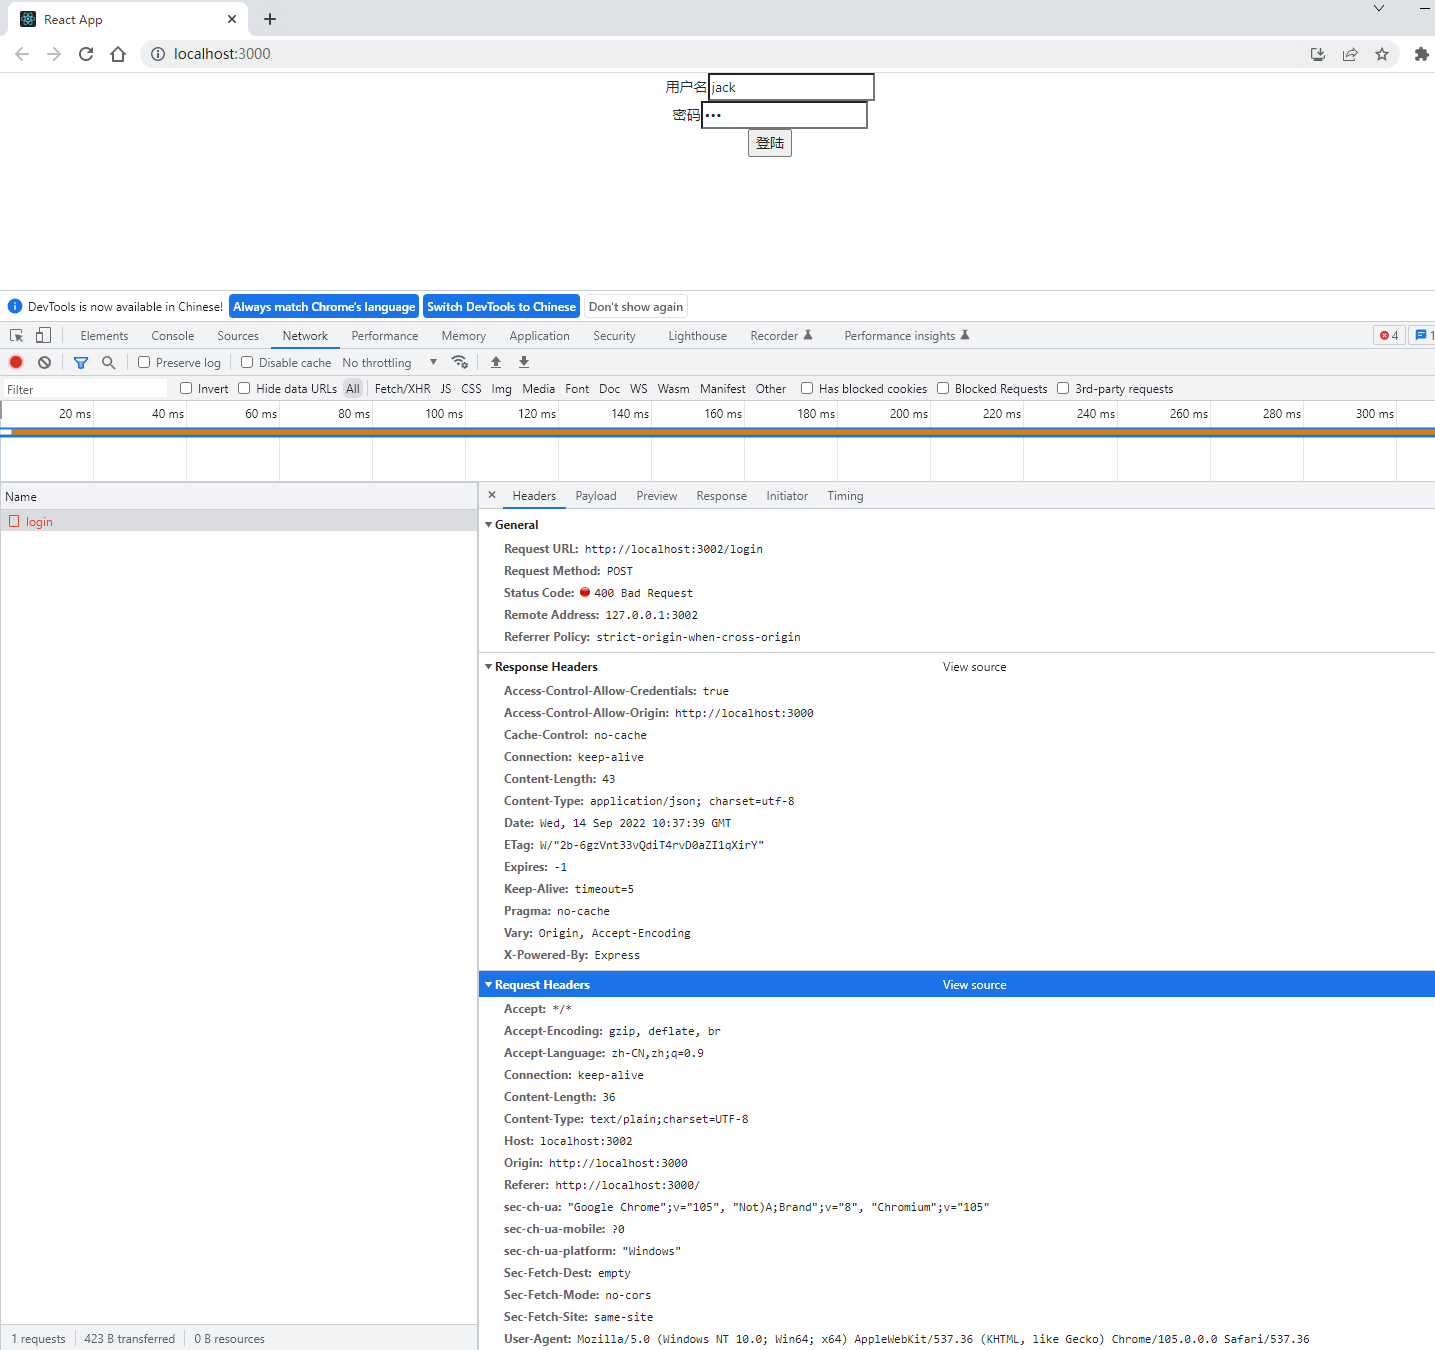
Task: Toggle the network filter funnel icon
Action: tap(81, 362)
